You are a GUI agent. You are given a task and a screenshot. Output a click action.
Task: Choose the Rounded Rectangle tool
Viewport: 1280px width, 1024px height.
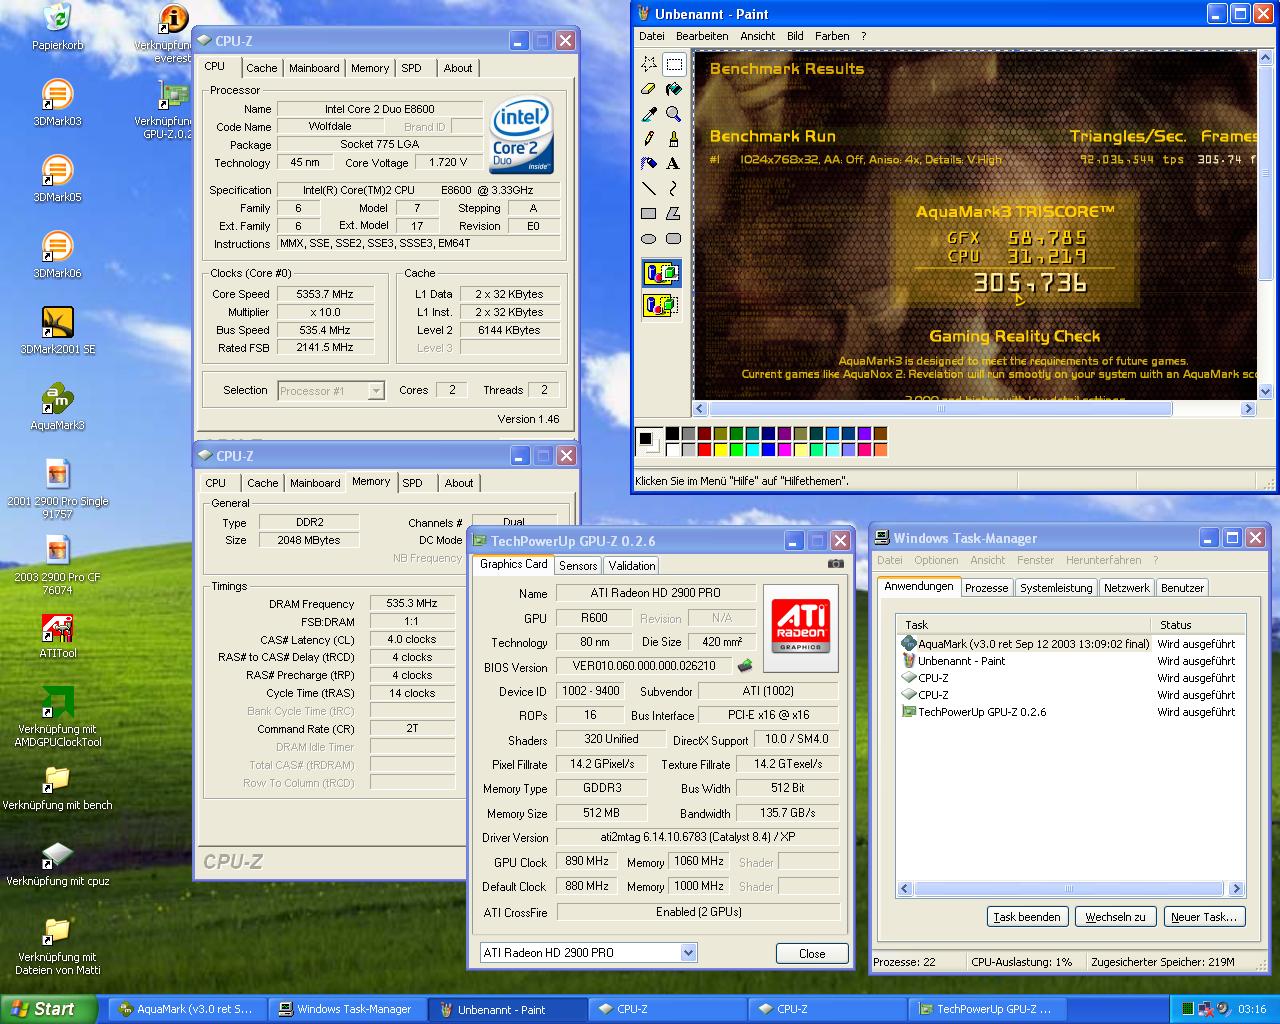pyautogui.click(x=674, y=238)
